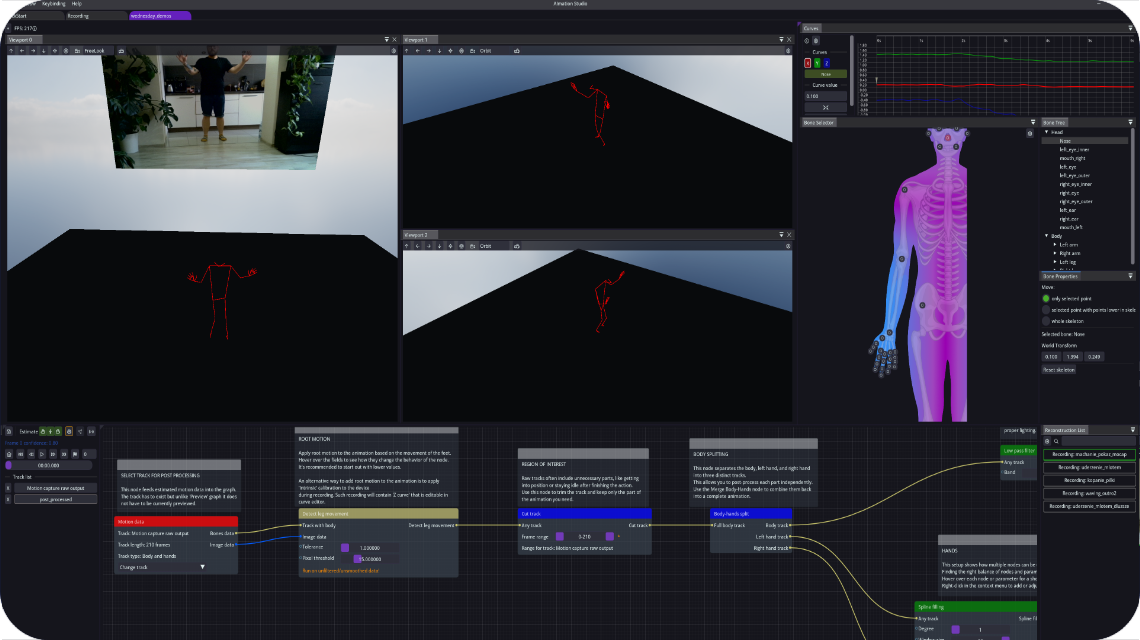The image size is (1140, 640).
Task: Click the Reconstruction list search field
Action: (x=1098, y=441)
